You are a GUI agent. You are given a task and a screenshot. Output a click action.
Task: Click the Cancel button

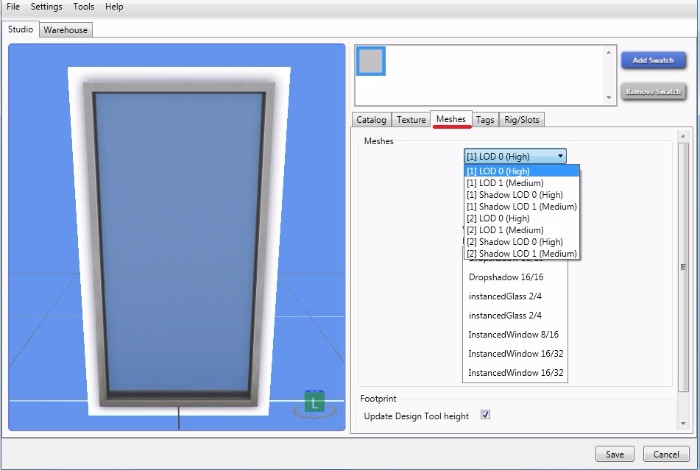point(666,454)
